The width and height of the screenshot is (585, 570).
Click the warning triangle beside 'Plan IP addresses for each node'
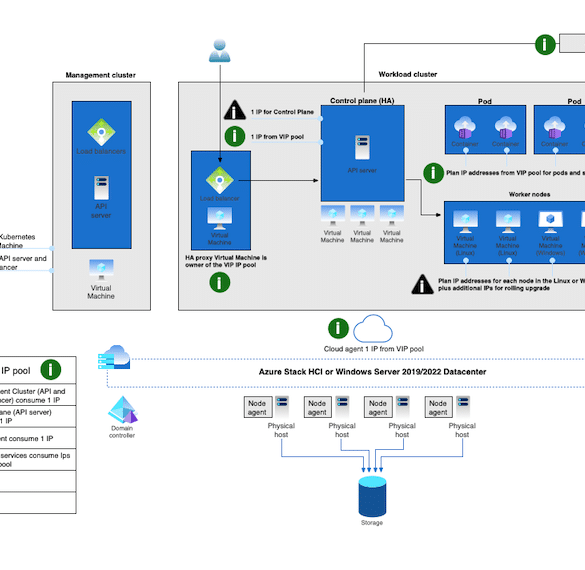click(422, 284)
